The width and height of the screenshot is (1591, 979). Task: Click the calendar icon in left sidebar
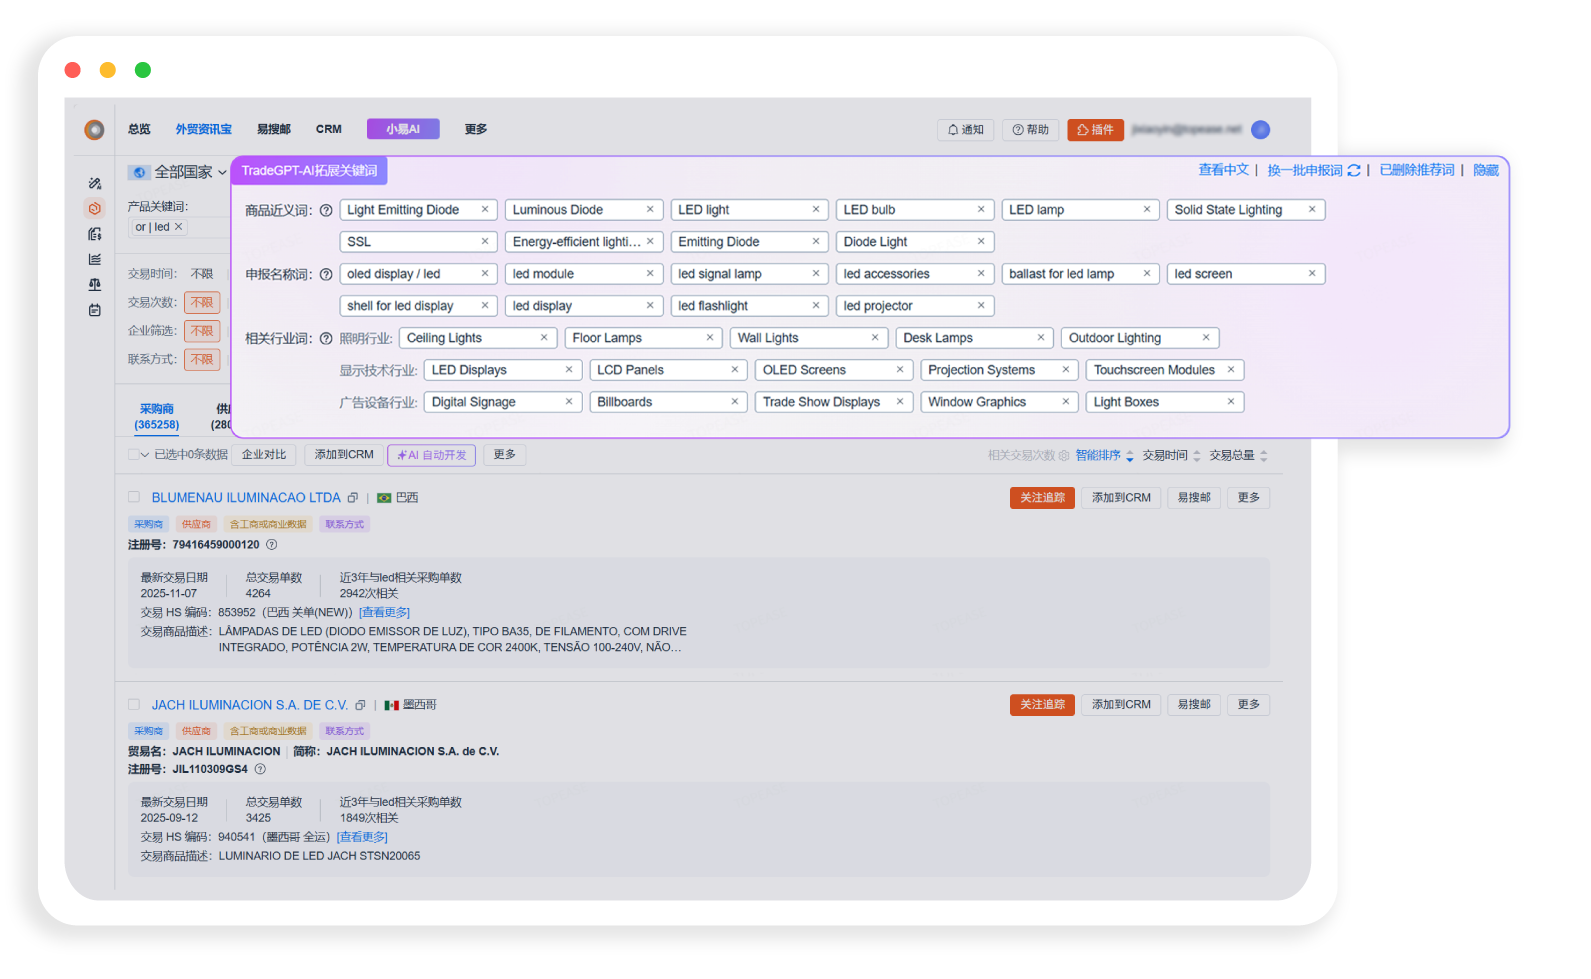click(x=95, y=310)
